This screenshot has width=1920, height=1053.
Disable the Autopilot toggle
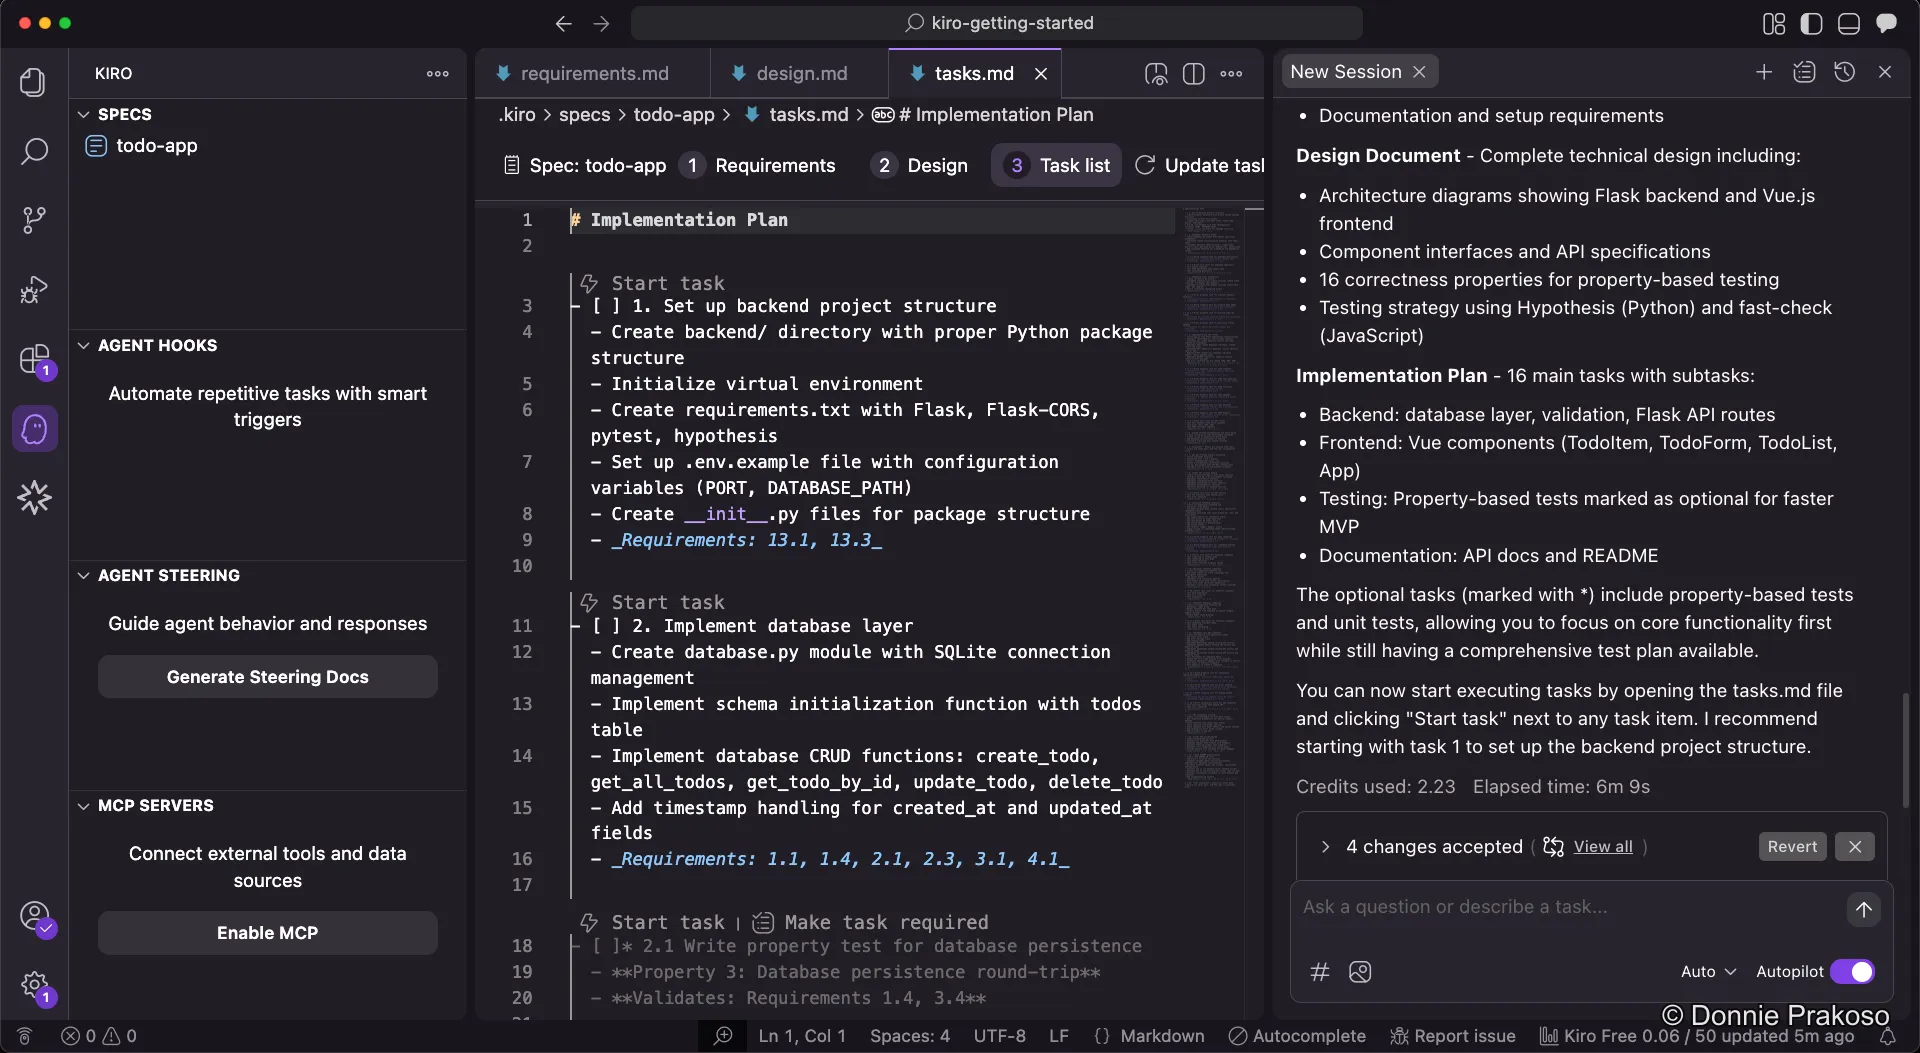coord(1855,971)
